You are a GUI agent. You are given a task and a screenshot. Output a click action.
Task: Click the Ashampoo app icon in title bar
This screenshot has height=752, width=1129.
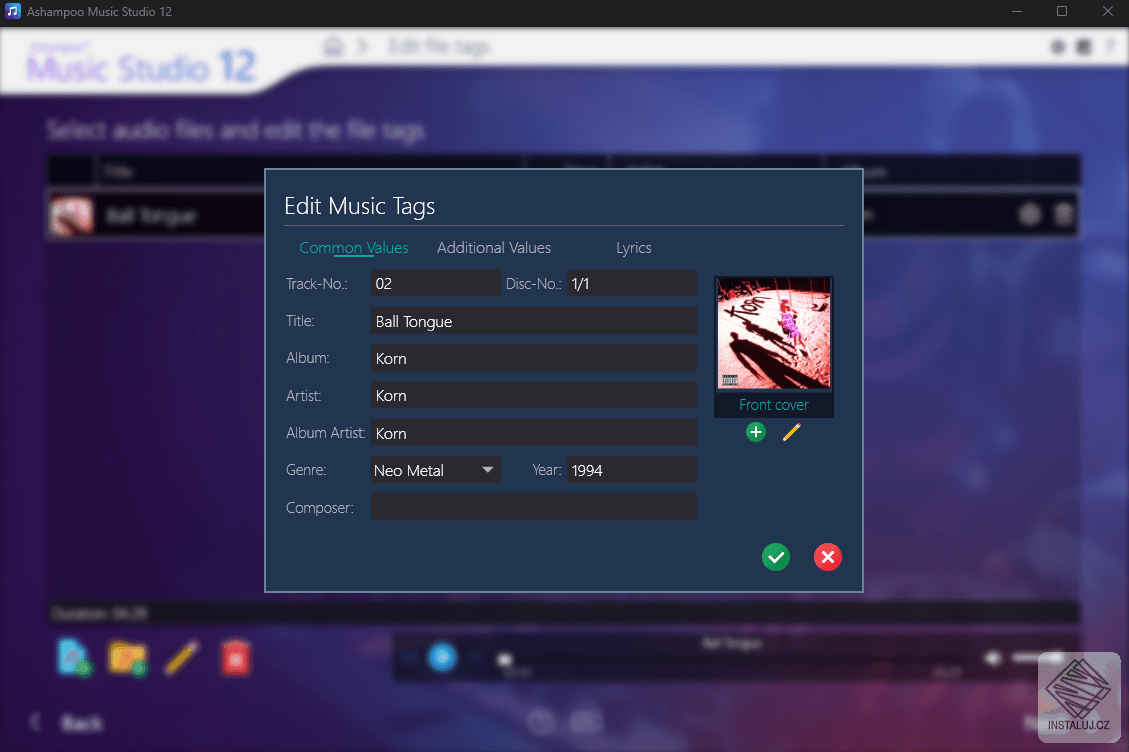pyautogui.click(x=13, y=12)
